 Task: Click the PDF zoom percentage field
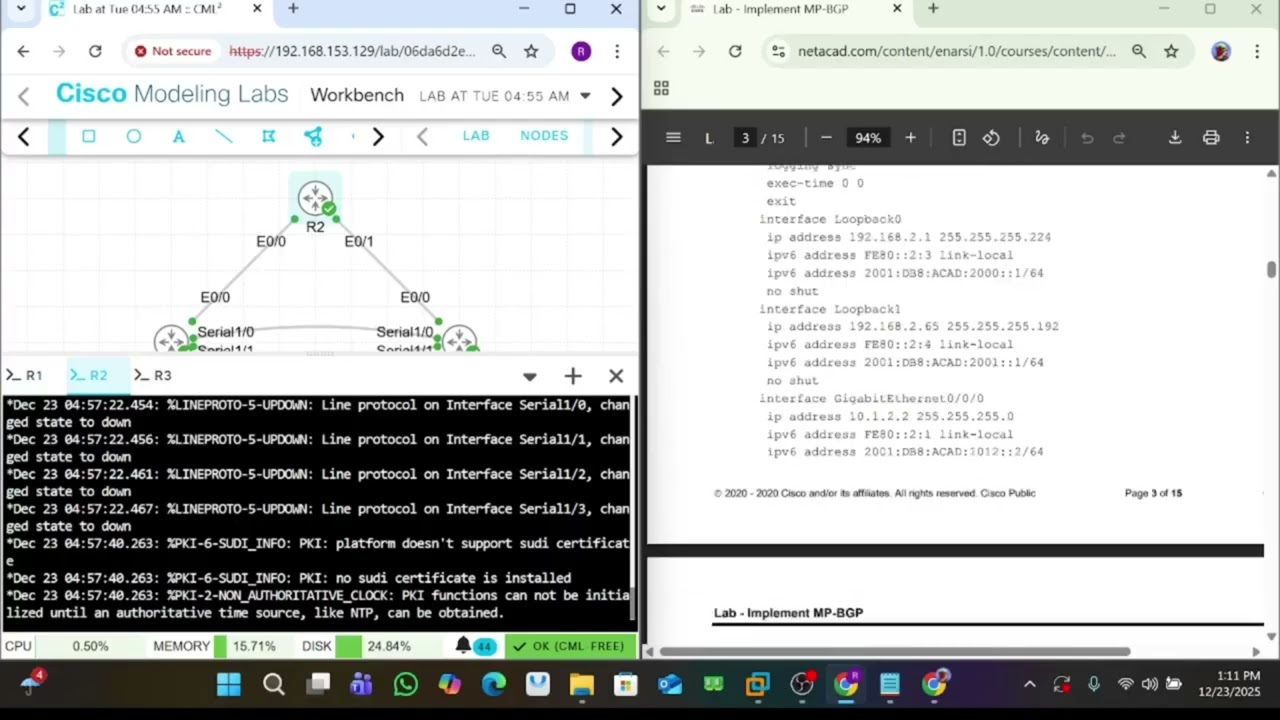(x=868, y=138)
